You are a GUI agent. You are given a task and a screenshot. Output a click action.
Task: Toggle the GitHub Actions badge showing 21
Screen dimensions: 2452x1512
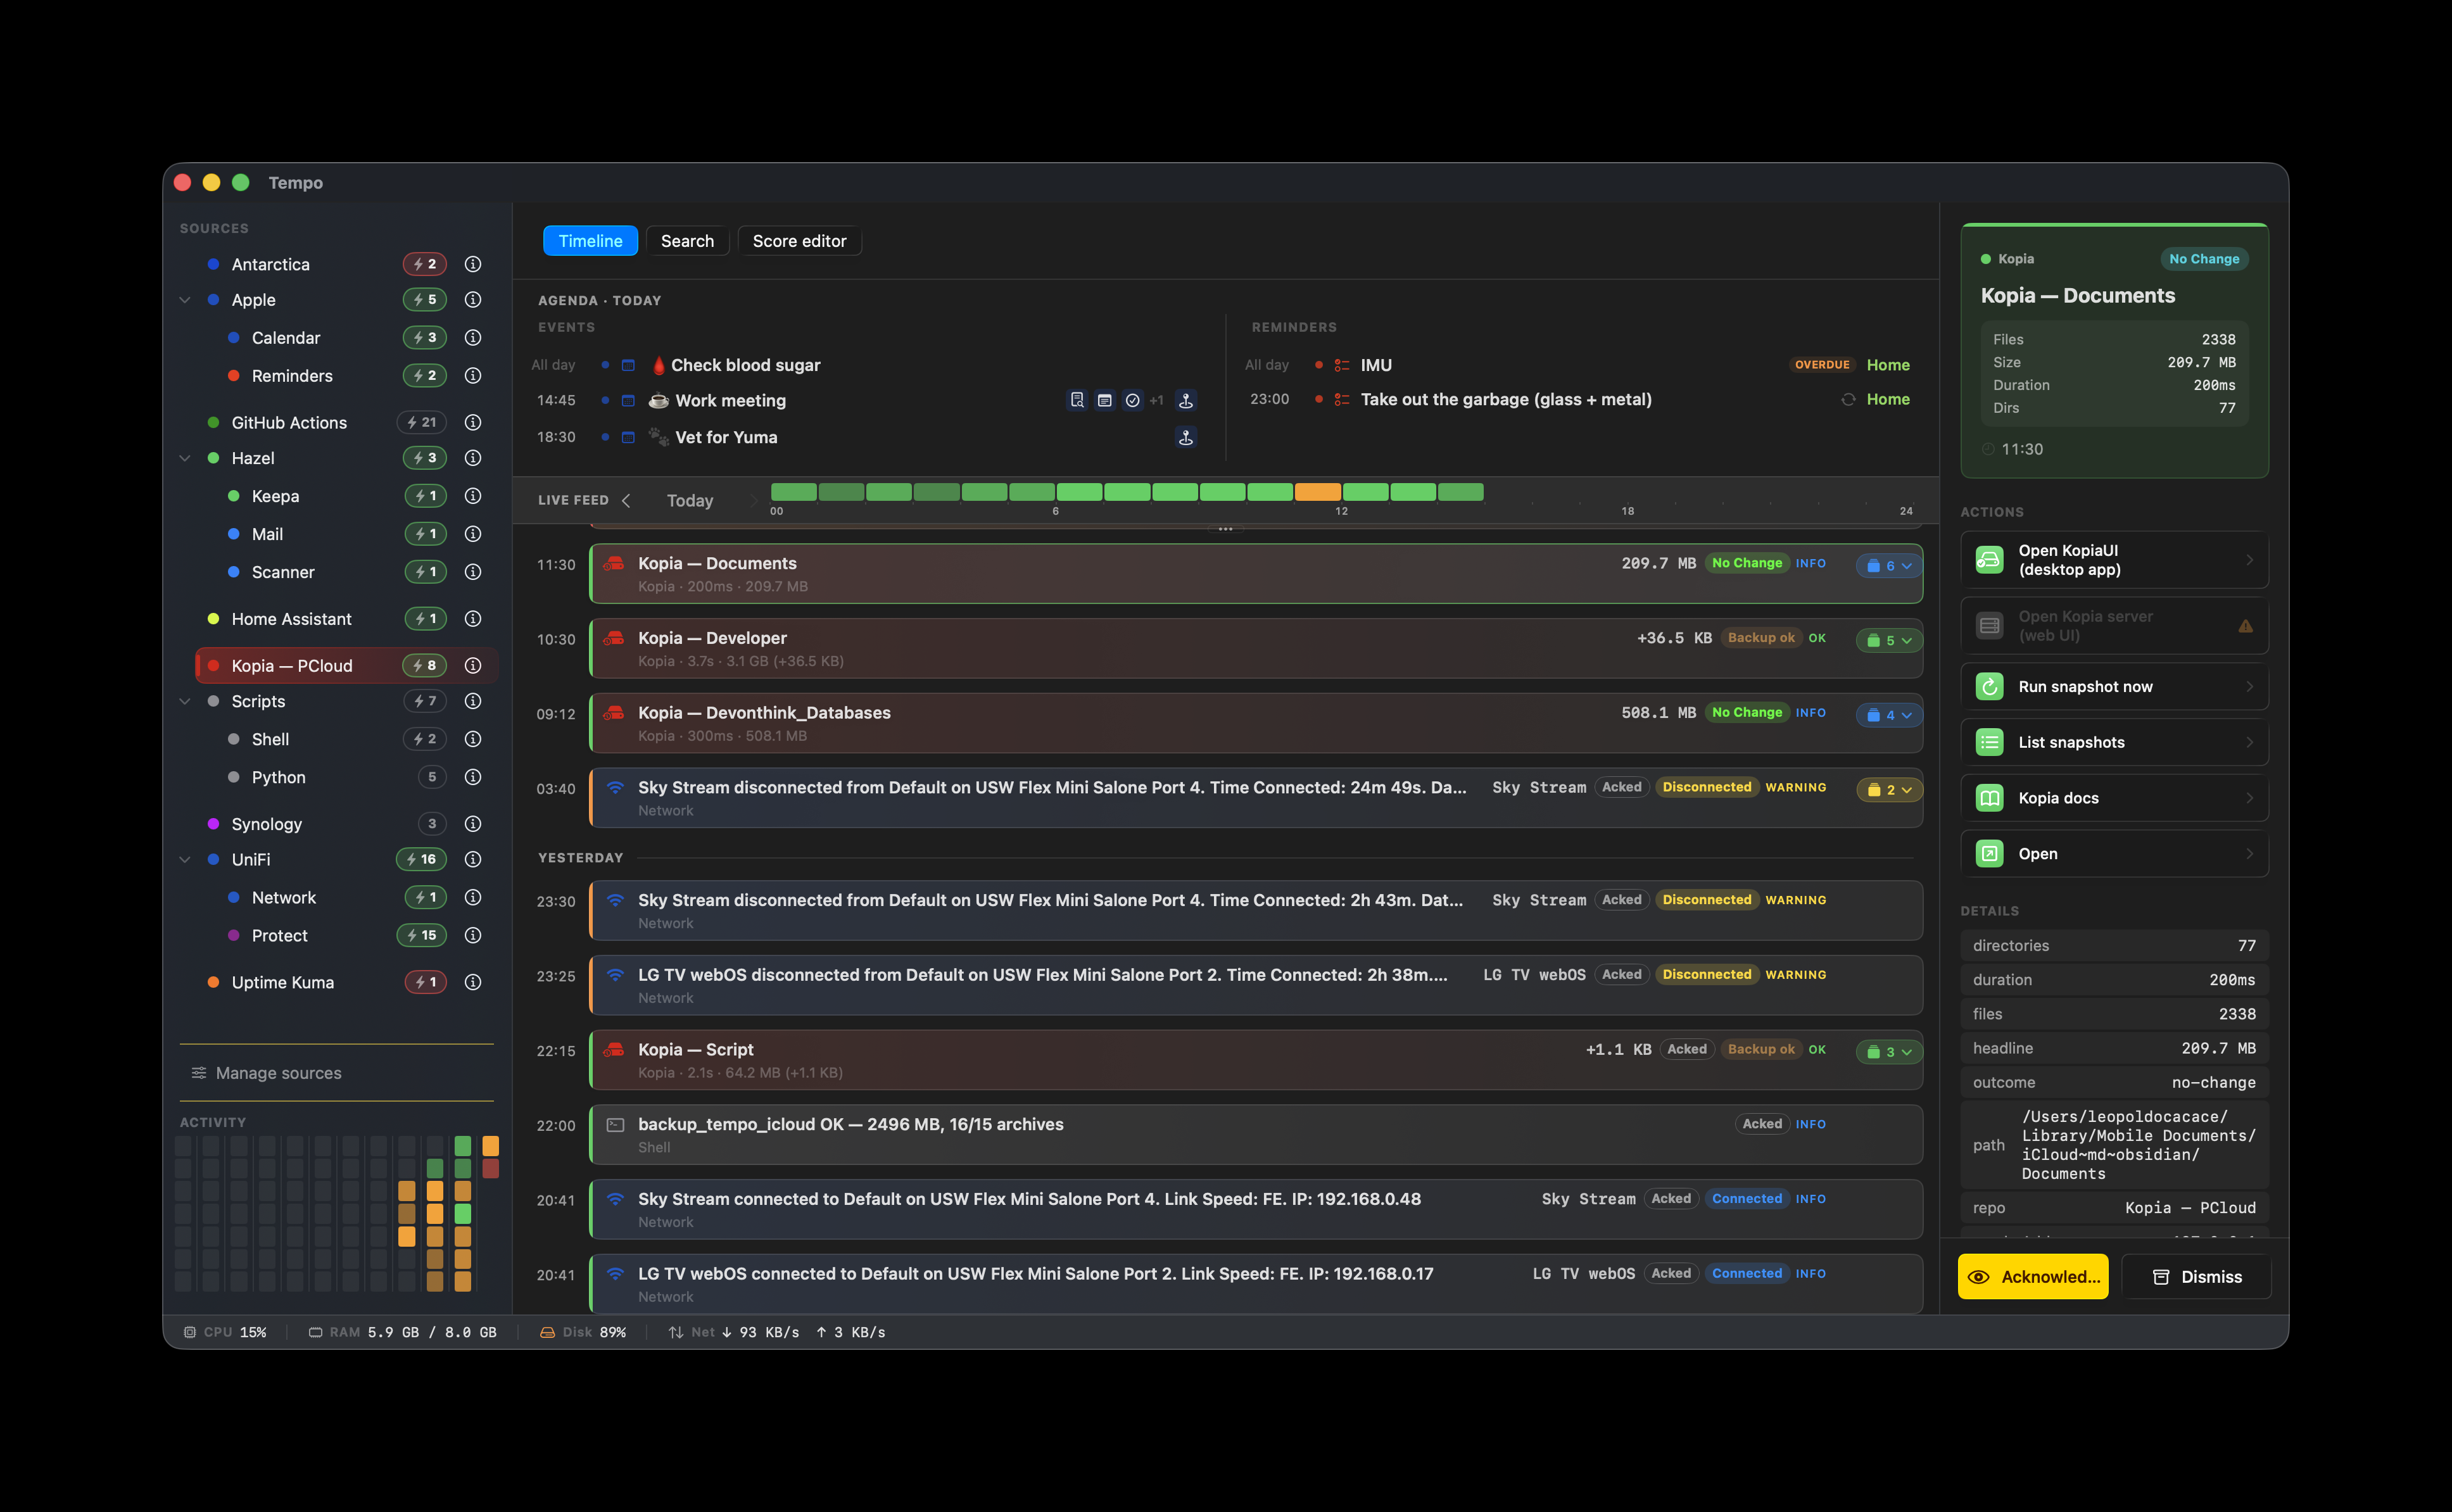[422, 422]
